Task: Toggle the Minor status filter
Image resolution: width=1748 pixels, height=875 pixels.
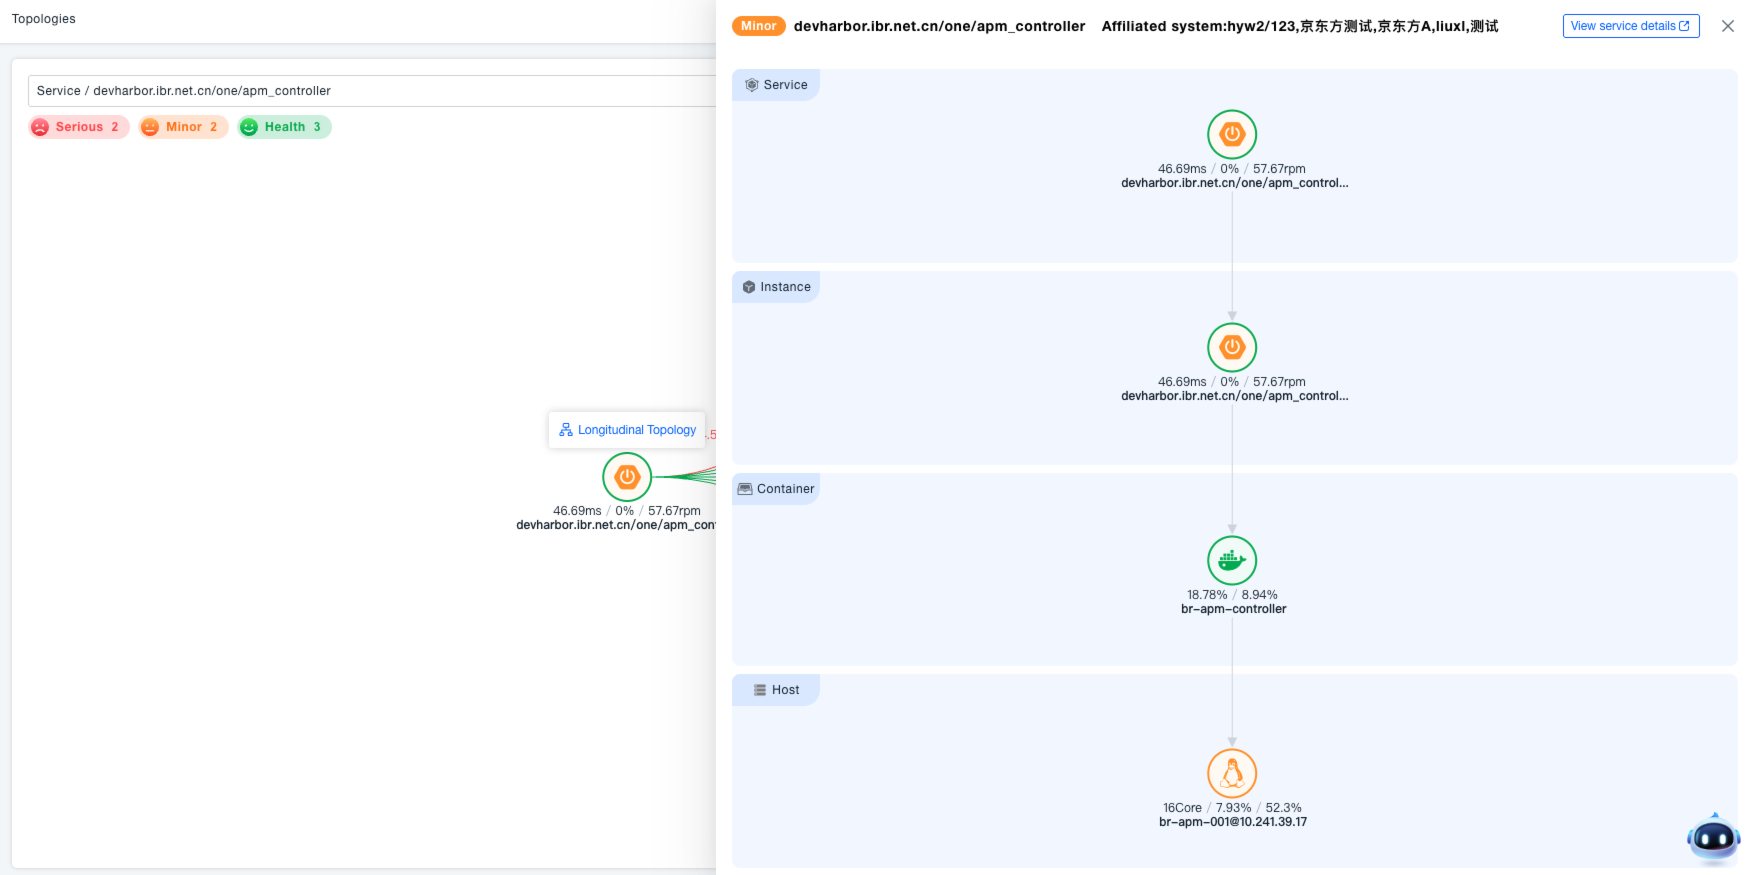Action: pyautogui.click(x=184, y=127)
